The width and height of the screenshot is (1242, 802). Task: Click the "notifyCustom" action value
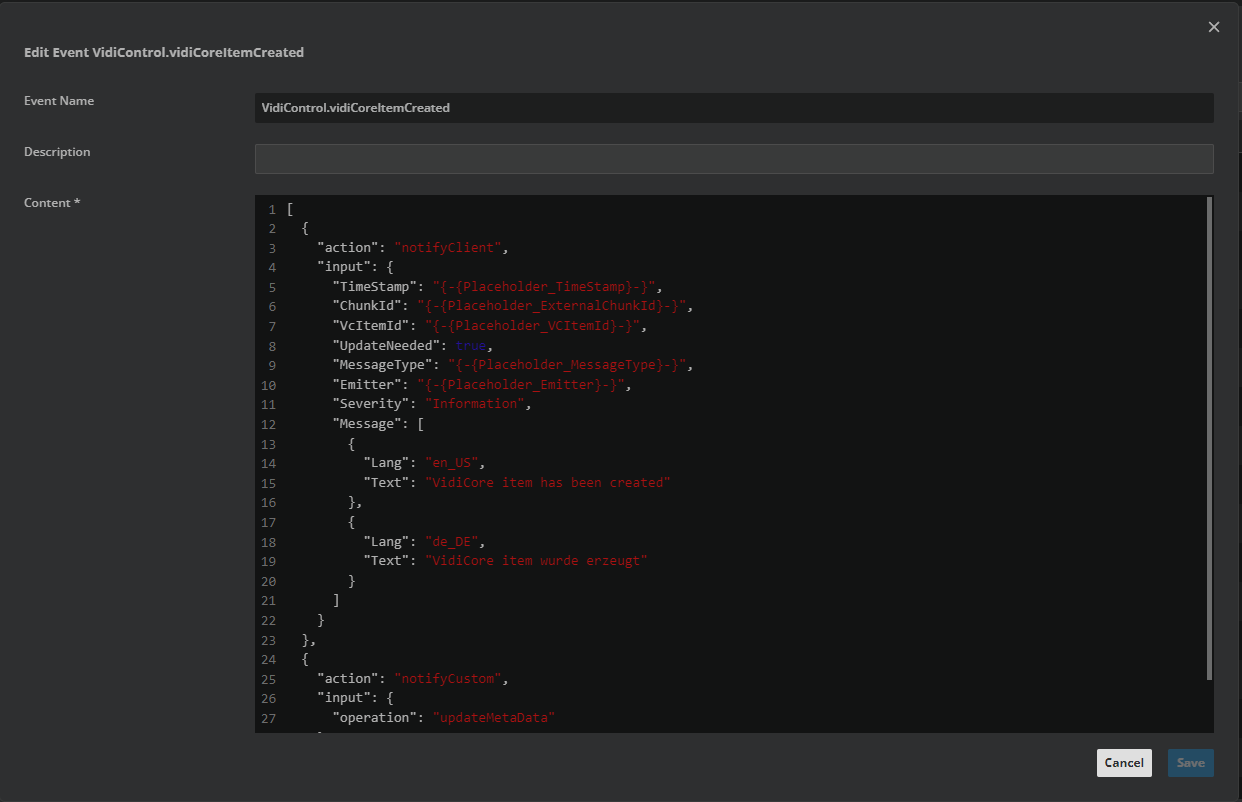(448, 679)
